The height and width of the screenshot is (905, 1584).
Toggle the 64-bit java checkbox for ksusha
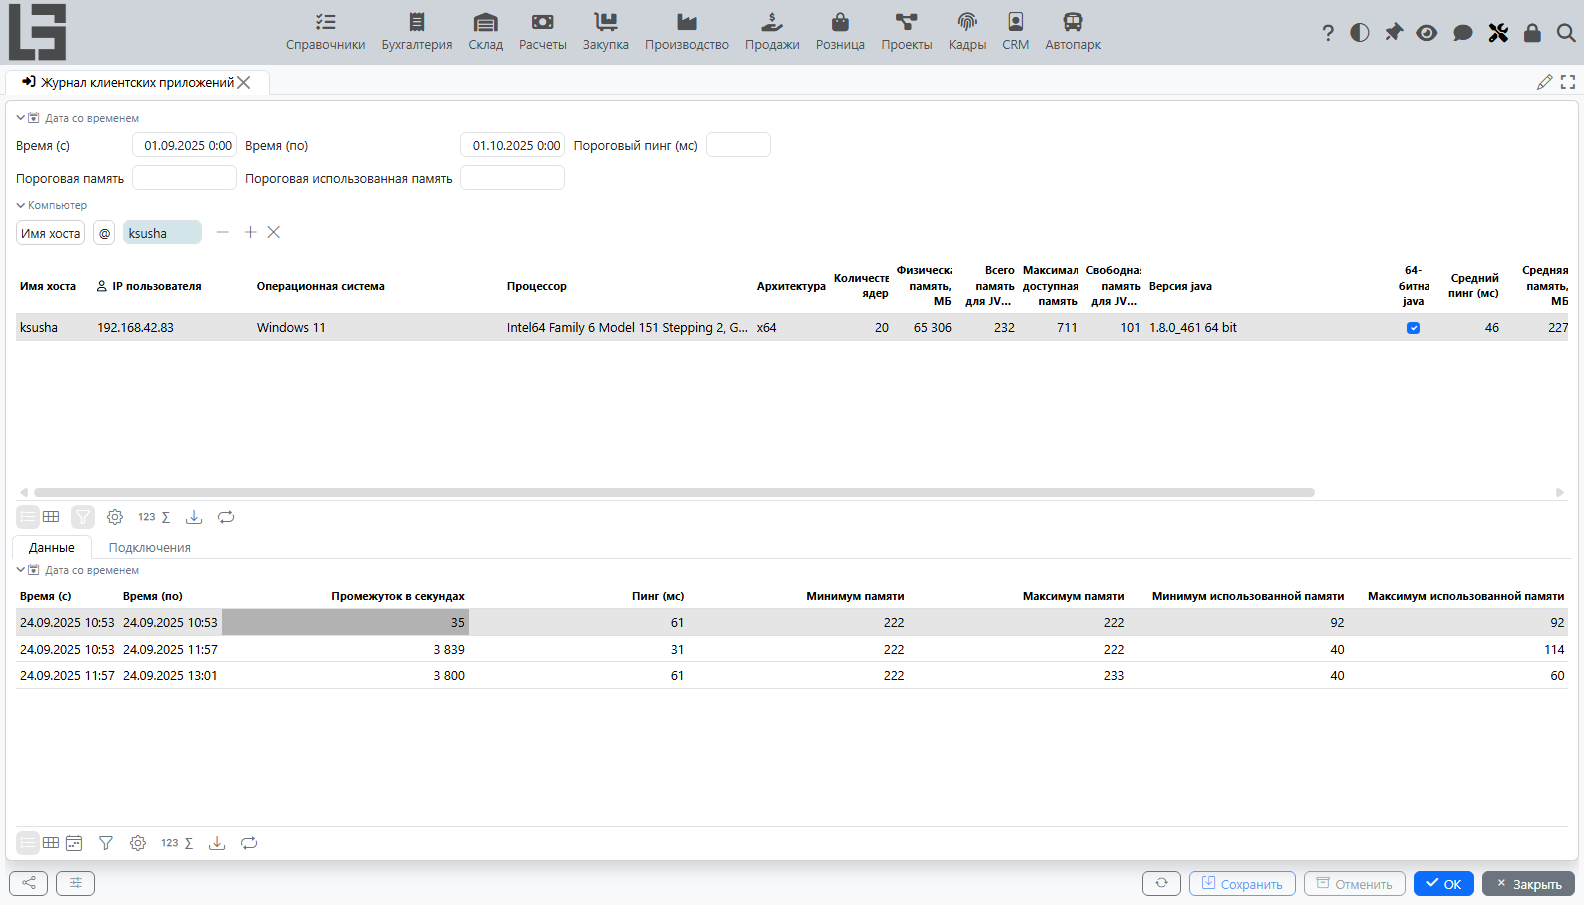(1413, 328)
